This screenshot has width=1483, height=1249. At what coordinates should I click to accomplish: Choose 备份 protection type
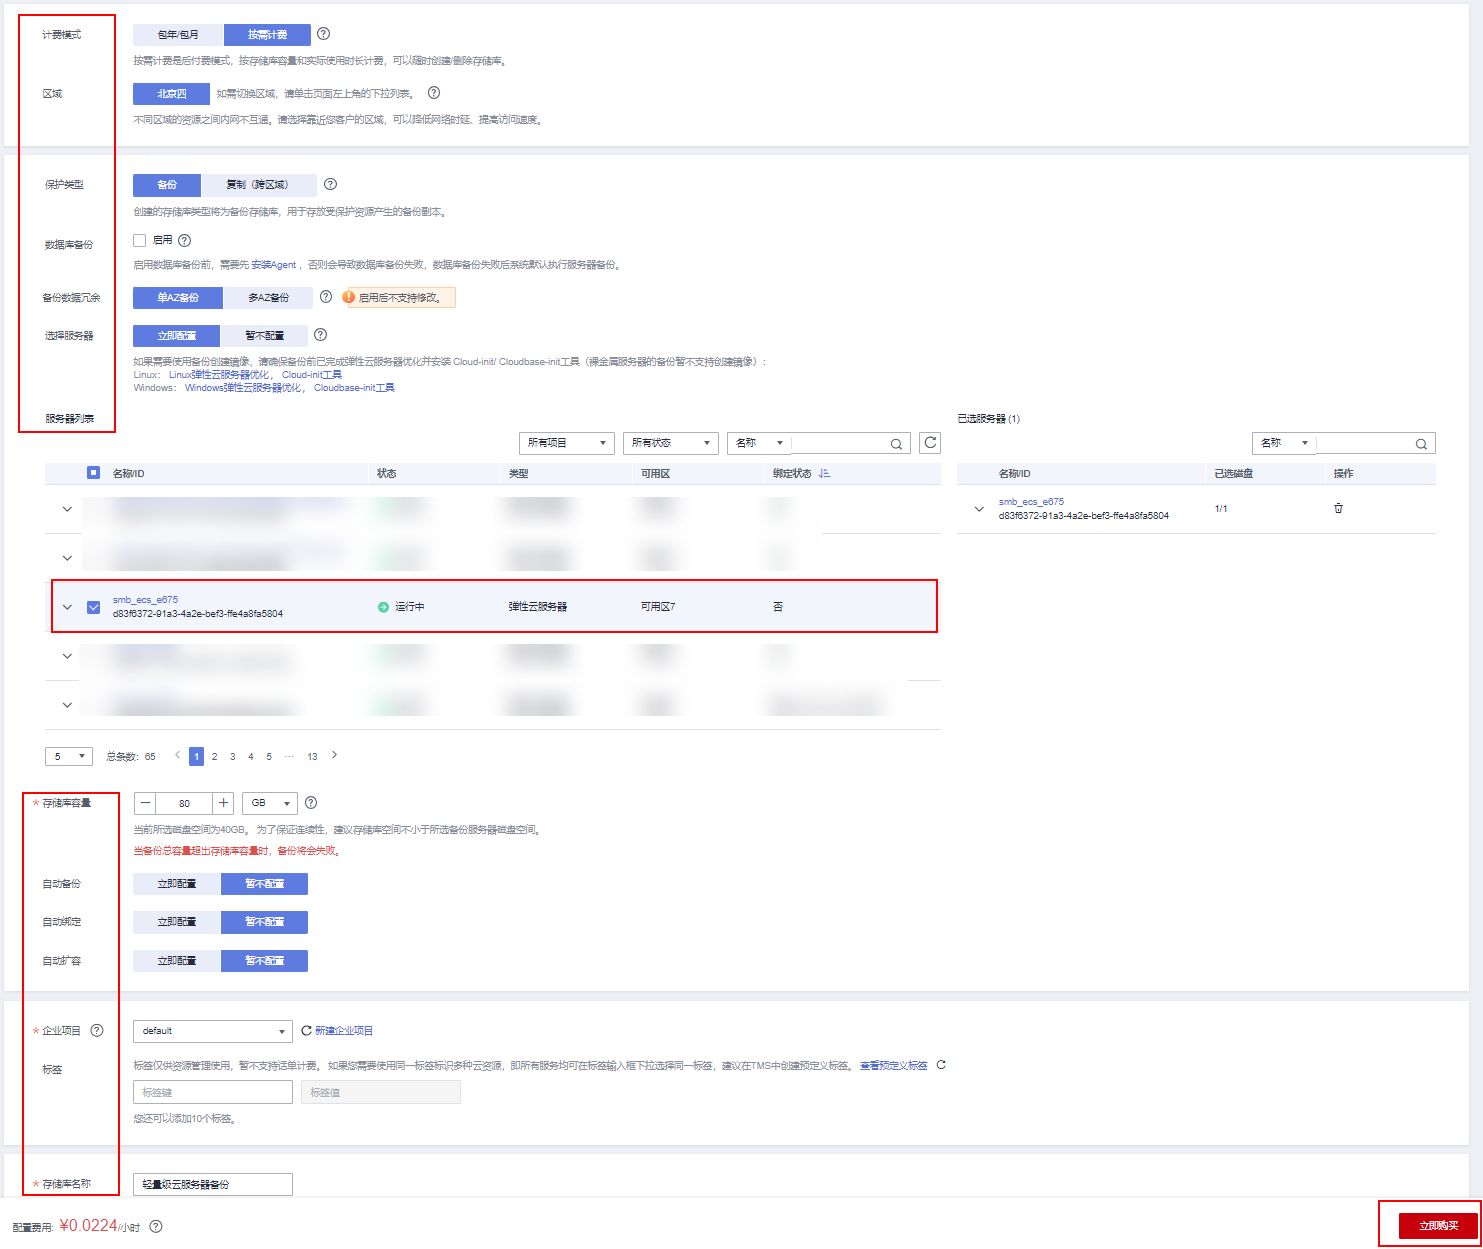click(167, 185)
